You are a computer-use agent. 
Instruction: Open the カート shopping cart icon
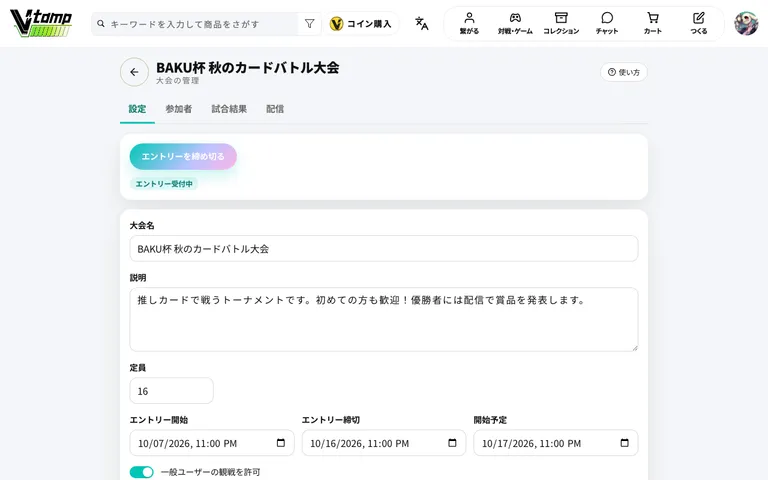coord(652,18)
